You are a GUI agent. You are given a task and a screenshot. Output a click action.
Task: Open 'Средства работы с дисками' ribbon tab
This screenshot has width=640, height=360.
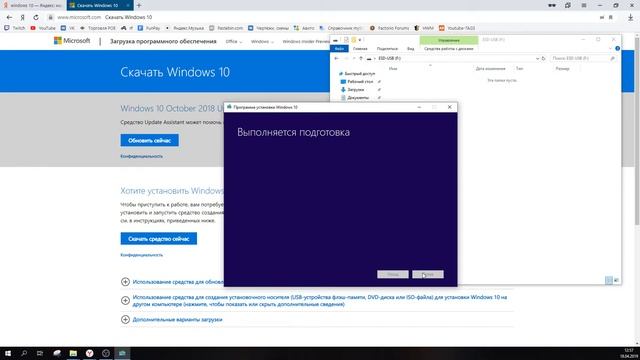449,49
